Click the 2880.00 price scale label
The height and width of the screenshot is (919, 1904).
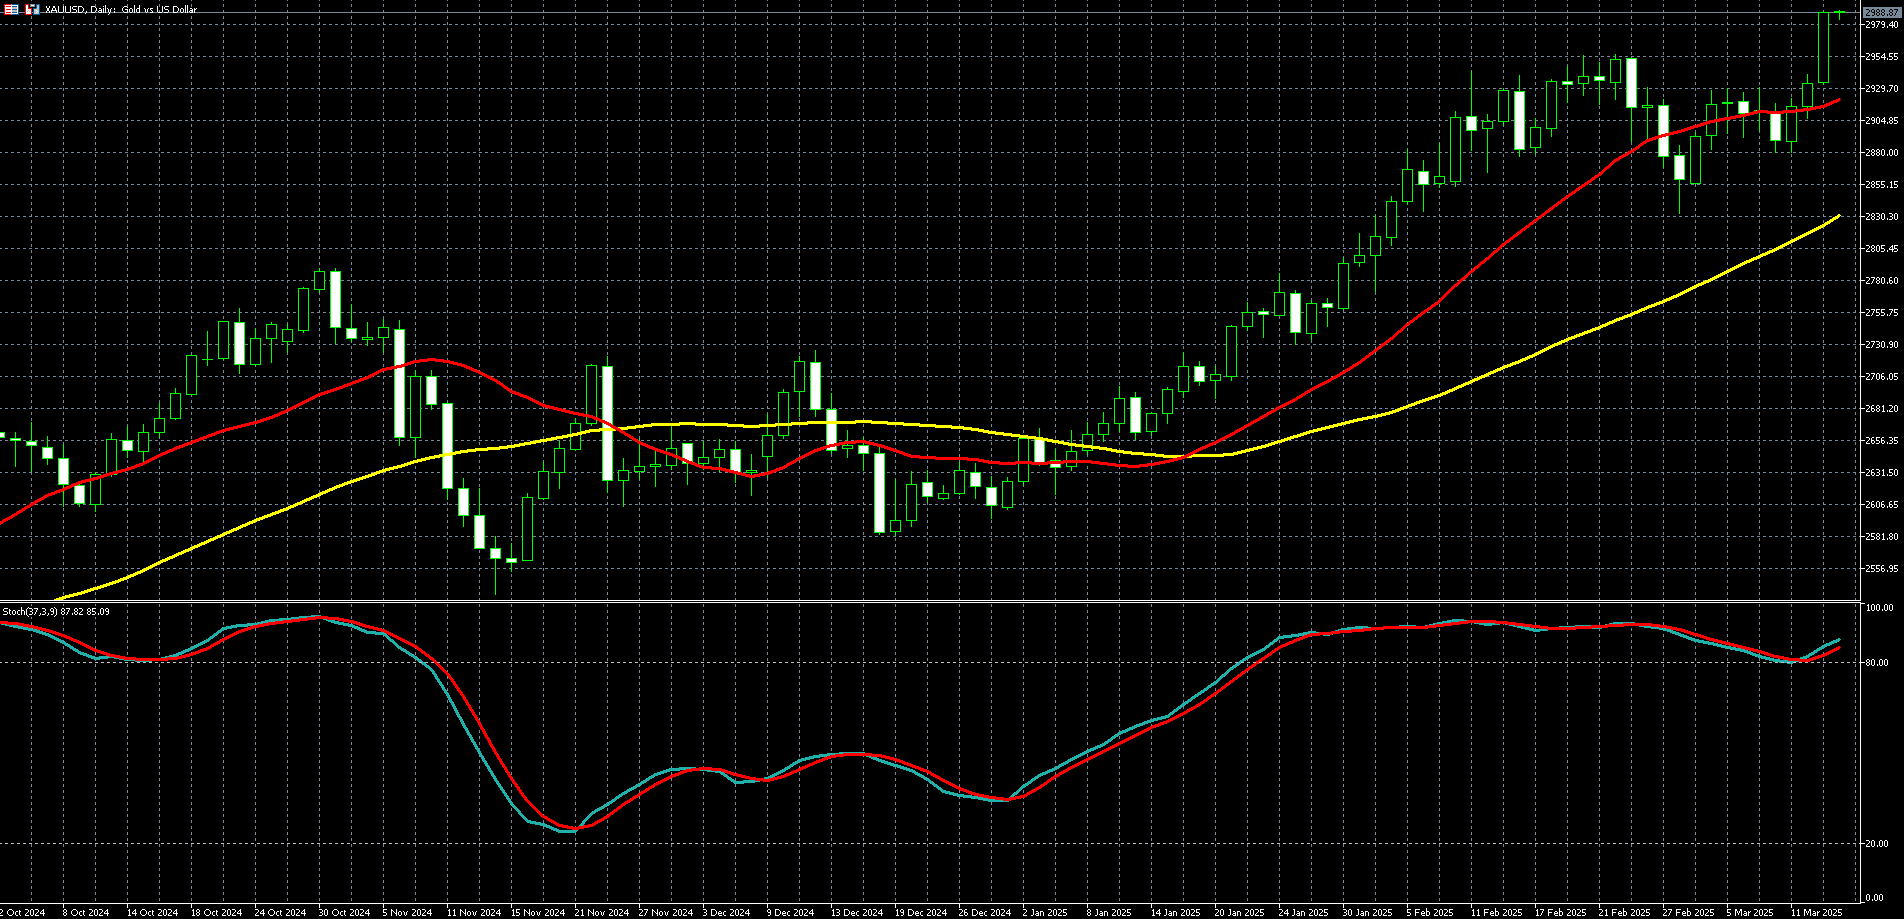pyautogui.click(x=1881, y=153)
